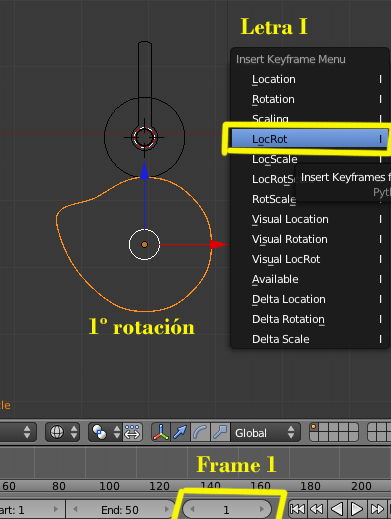Click the blue Z-axis manipulator arrow
Image resolution: width=391 pixels, height=519 pixels.
(x=144, y=171)
